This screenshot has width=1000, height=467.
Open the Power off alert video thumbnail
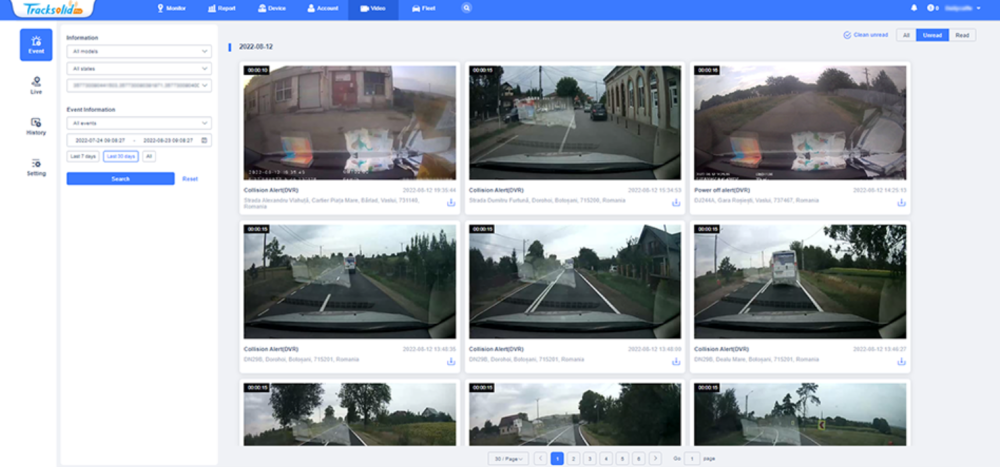(x=800, y=122)
